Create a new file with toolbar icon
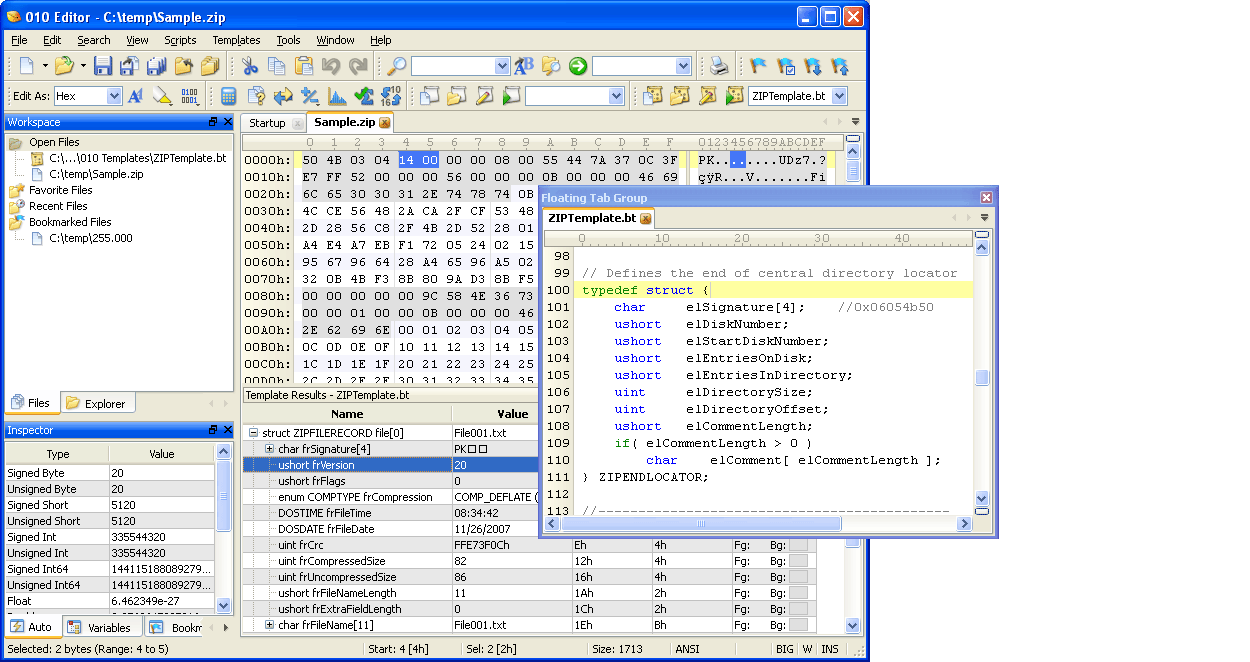The width and height of the screenshot is (1250, 662). click(27, 66)
